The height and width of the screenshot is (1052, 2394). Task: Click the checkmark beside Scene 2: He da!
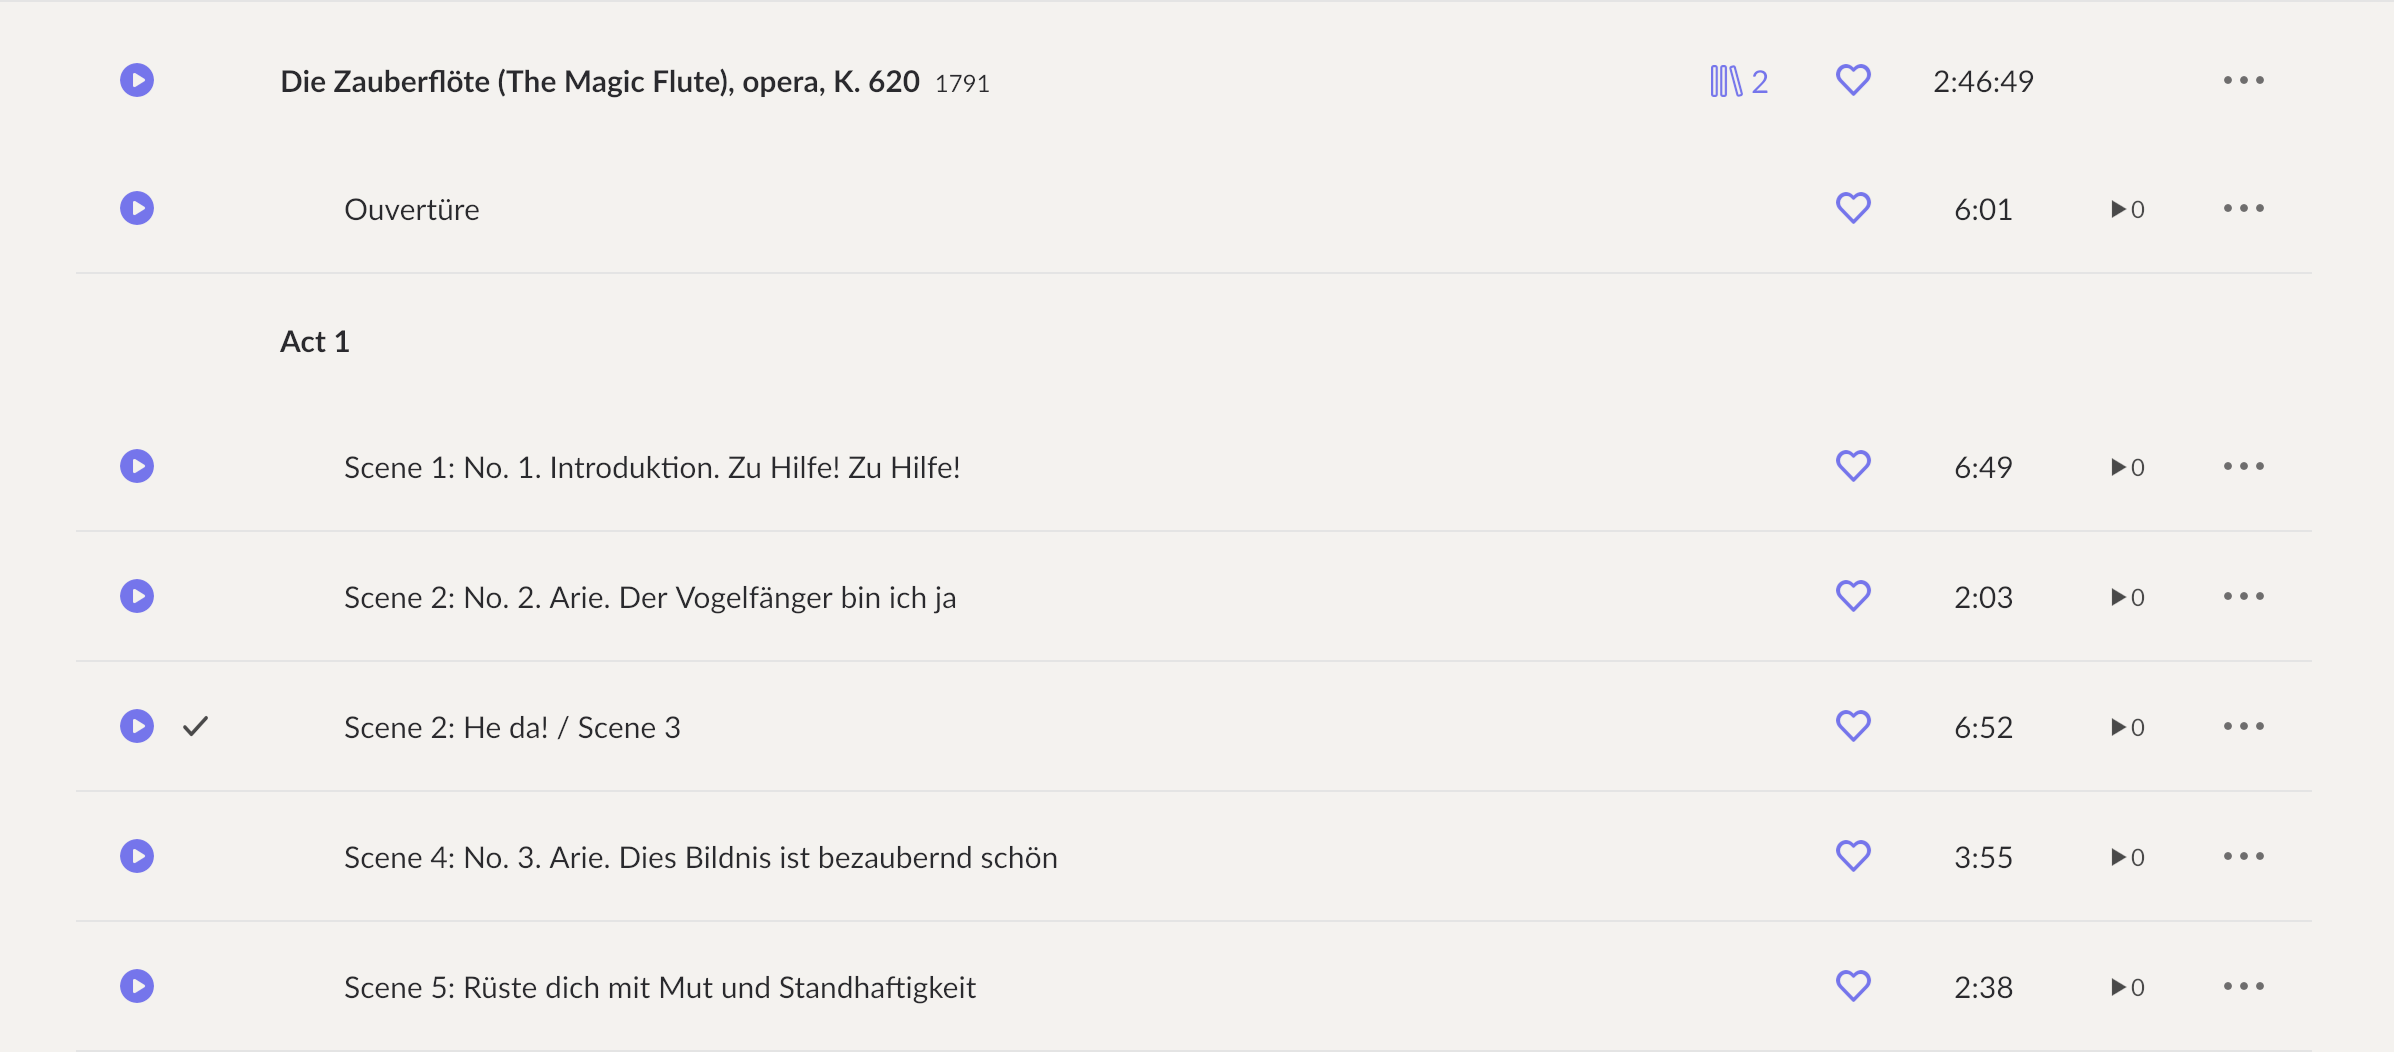coord(196,726)
